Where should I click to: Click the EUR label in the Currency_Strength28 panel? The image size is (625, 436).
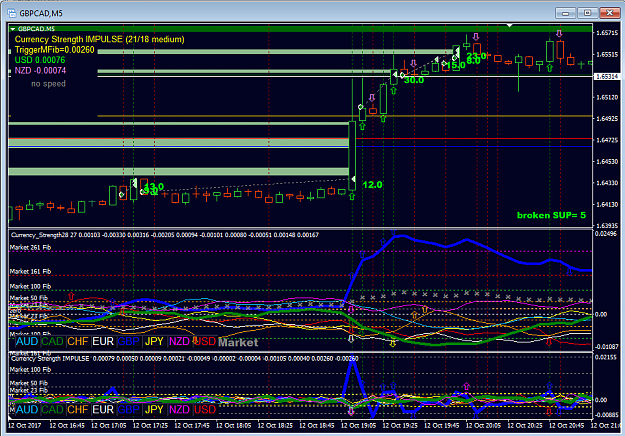103,342
